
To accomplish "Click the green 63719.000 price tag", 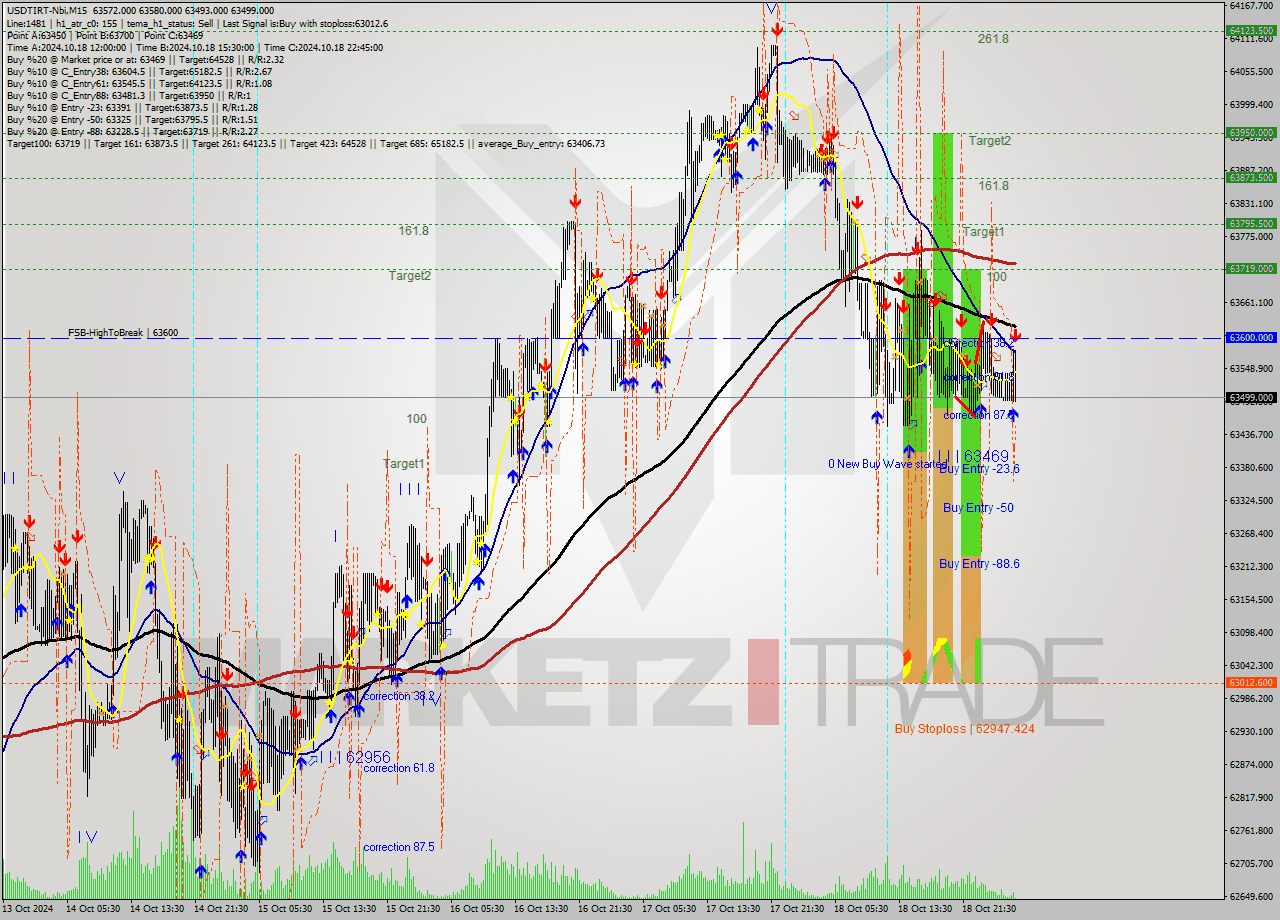I will pyautogui.click(x=1250, y=268).
